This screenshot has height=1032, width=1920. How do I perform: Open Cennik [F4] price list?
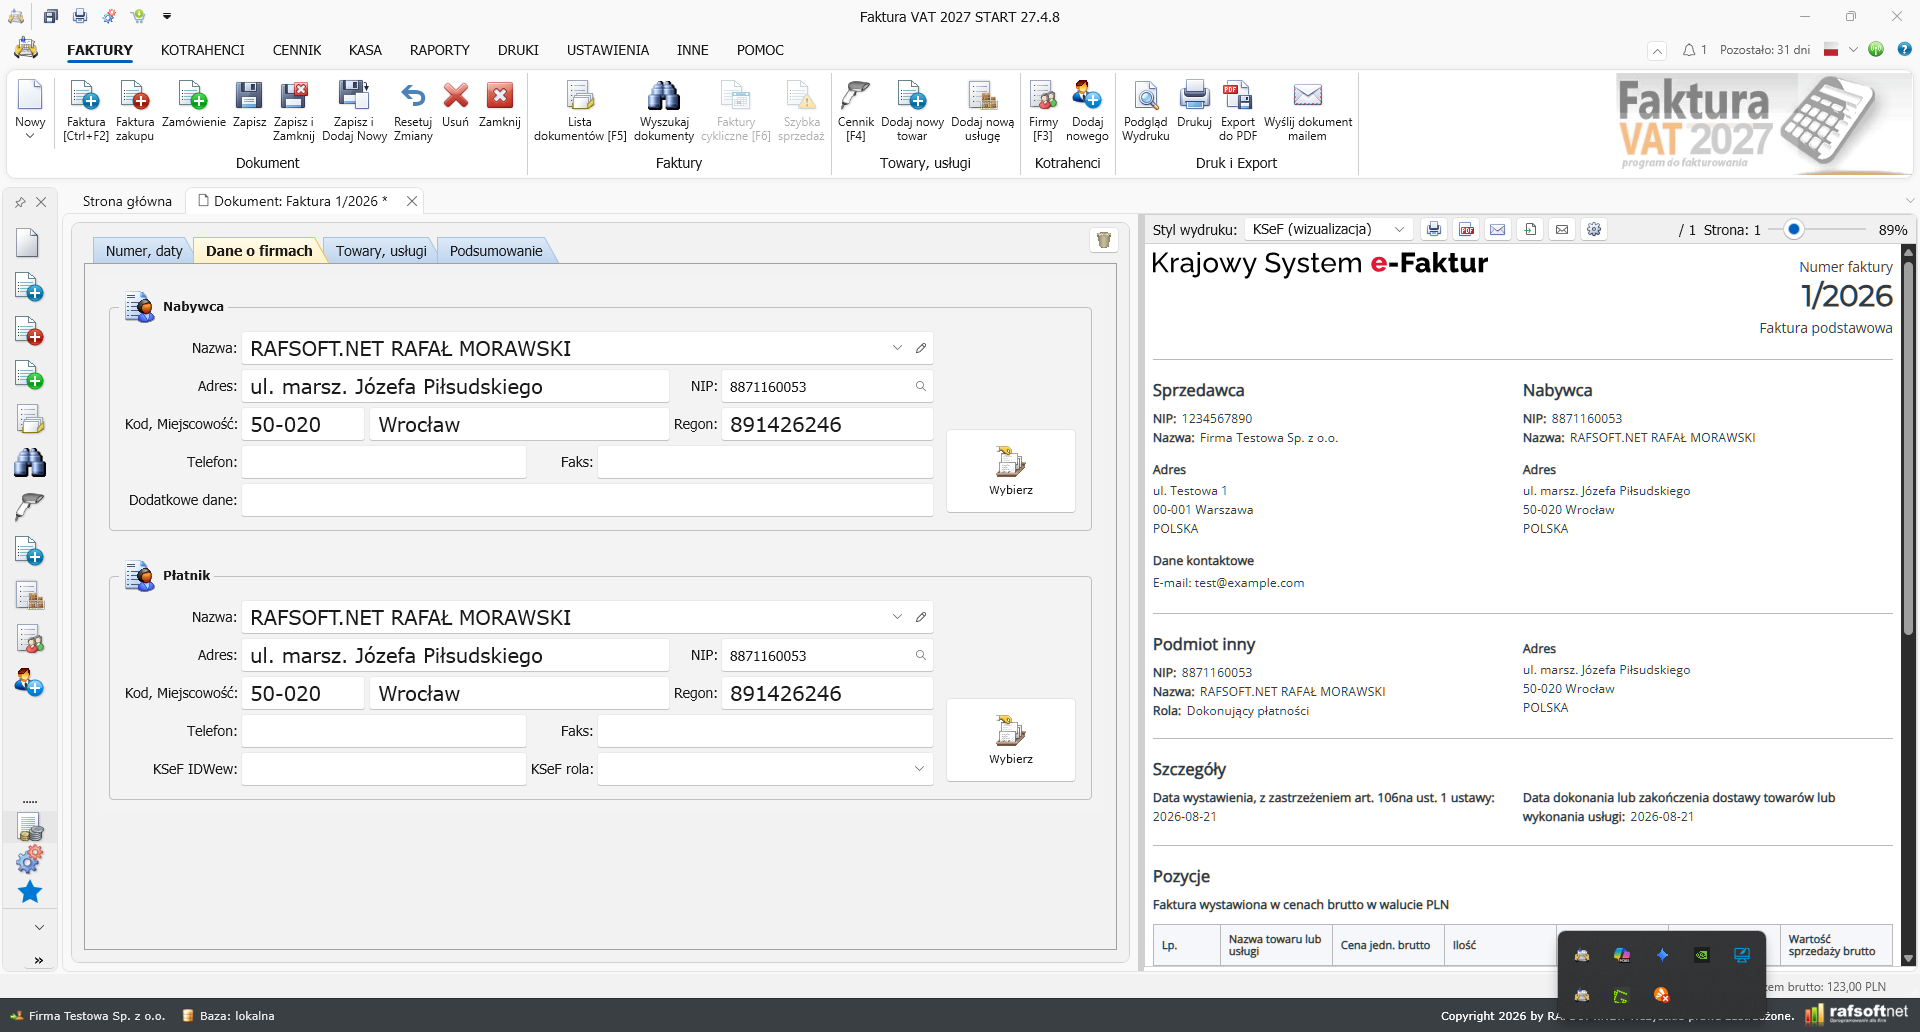click(856, 110)
